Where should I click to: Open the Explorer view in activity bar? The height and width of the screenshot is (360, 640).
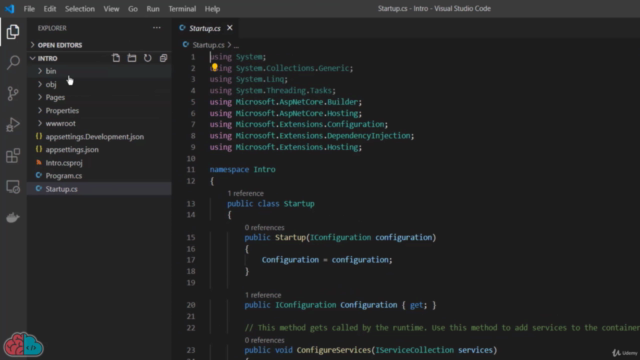pos(13,32)
